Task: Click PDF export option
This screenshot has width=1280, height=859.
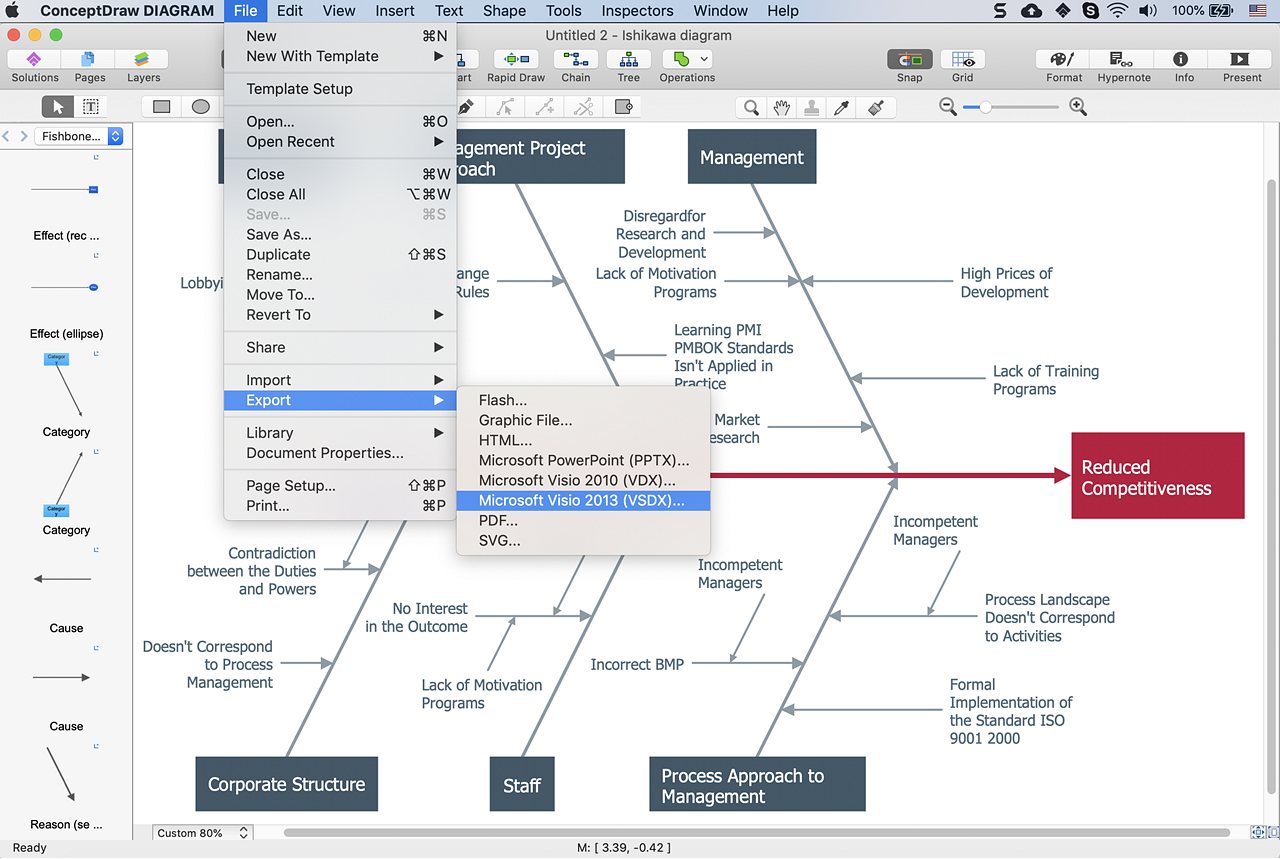Action: (x=498, y=520)
